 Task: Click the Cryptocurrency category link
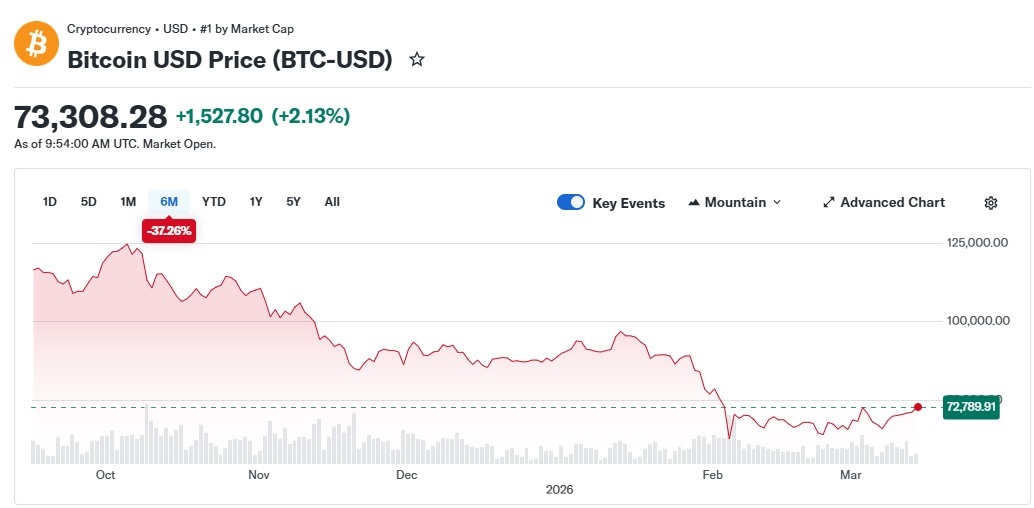(109, 29)
